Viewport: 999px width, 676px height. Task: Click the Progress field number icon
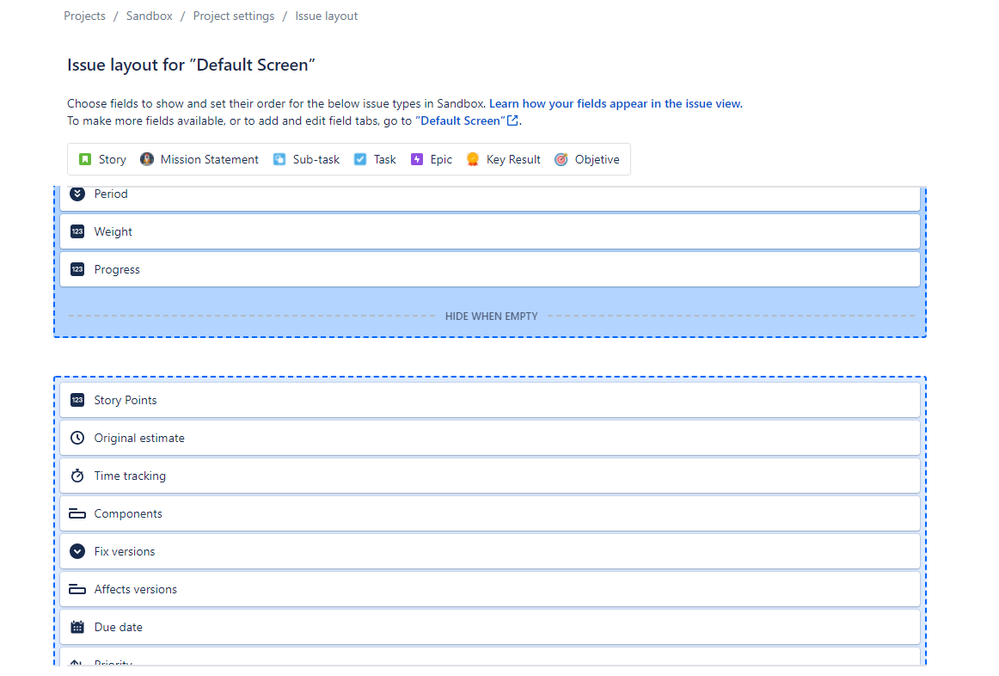tap(77, 270)
